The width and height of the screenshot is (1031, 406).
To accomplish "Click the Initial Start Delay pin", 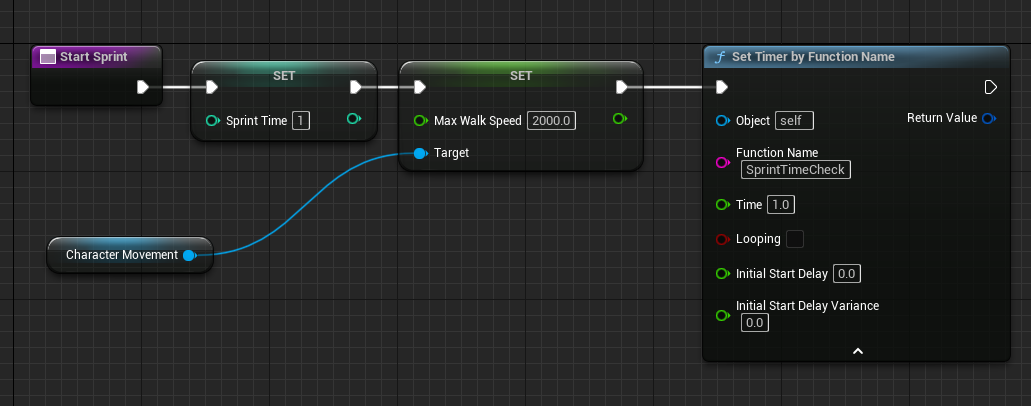I will [x=723, y=274].
